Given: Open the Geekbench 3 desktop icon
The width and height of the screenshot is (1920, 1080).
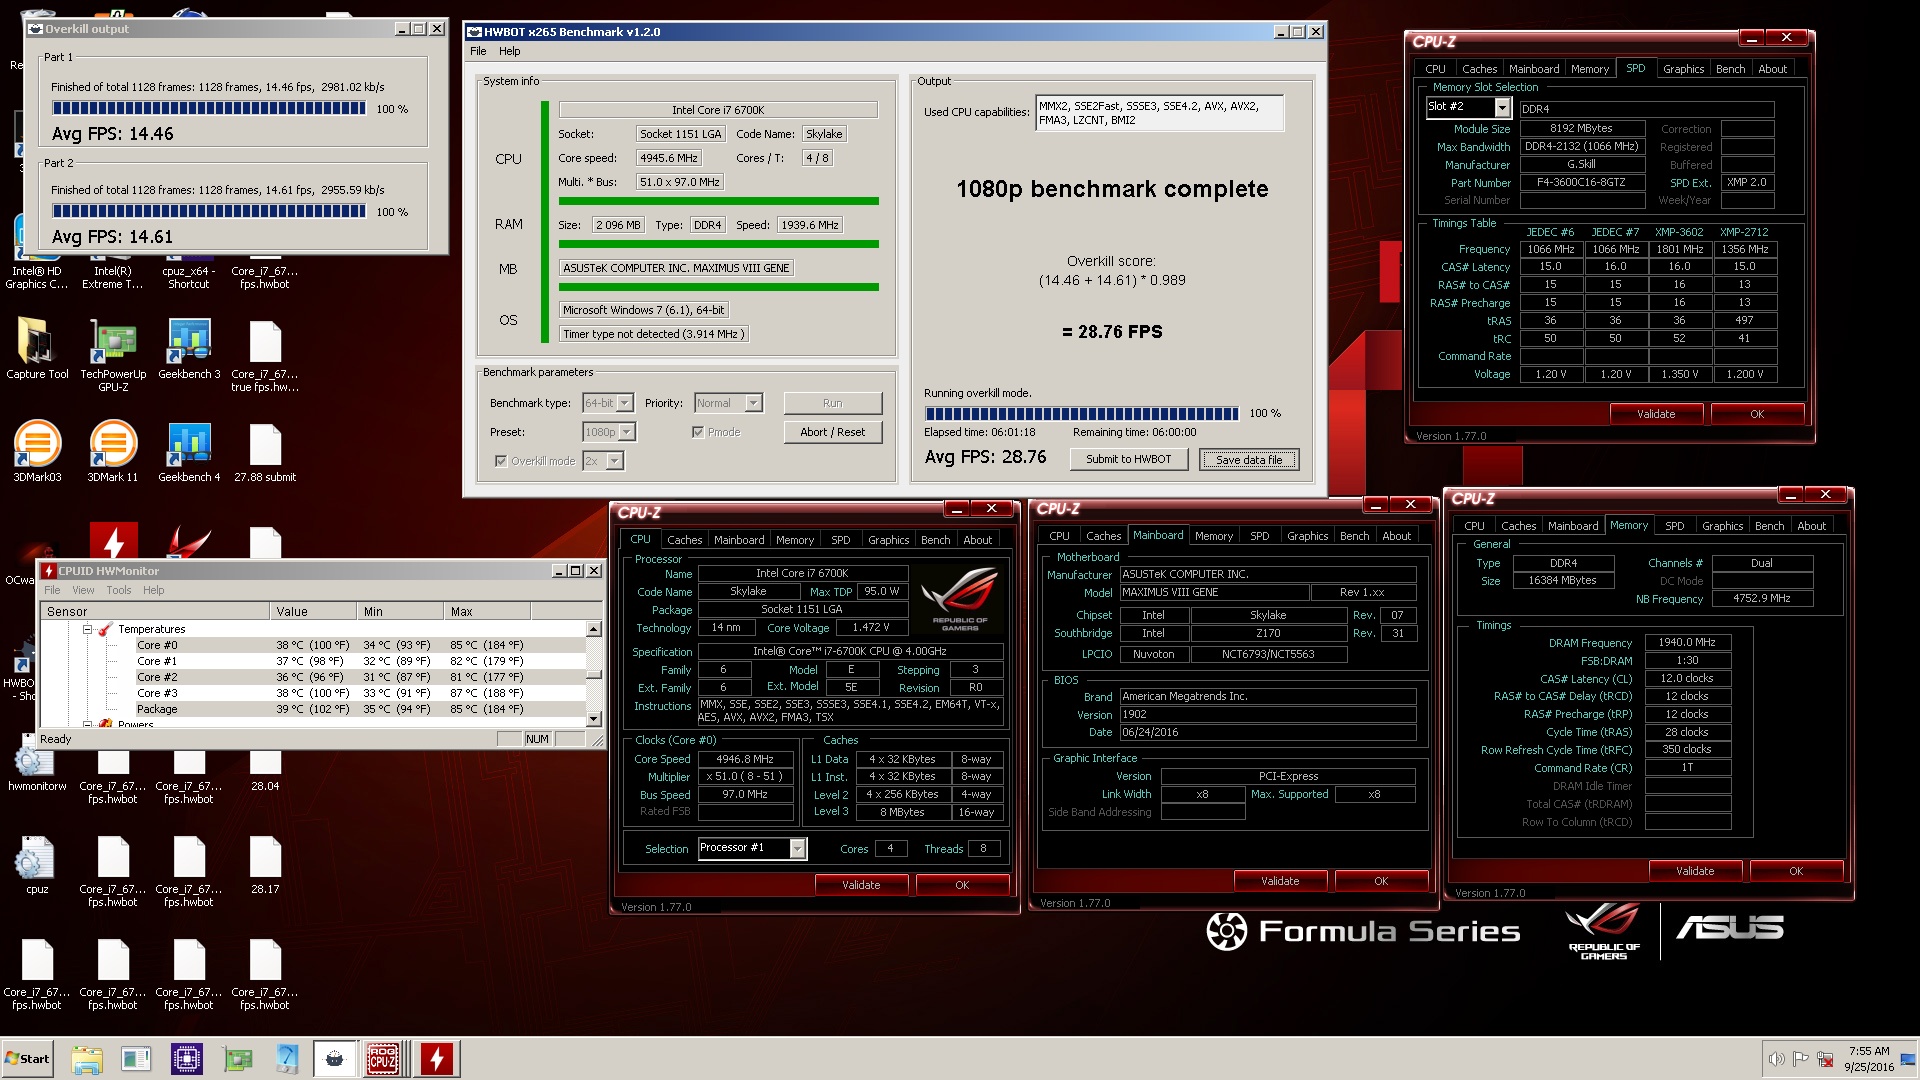Looking at the screenshot, I should click(x=189, y=350).
